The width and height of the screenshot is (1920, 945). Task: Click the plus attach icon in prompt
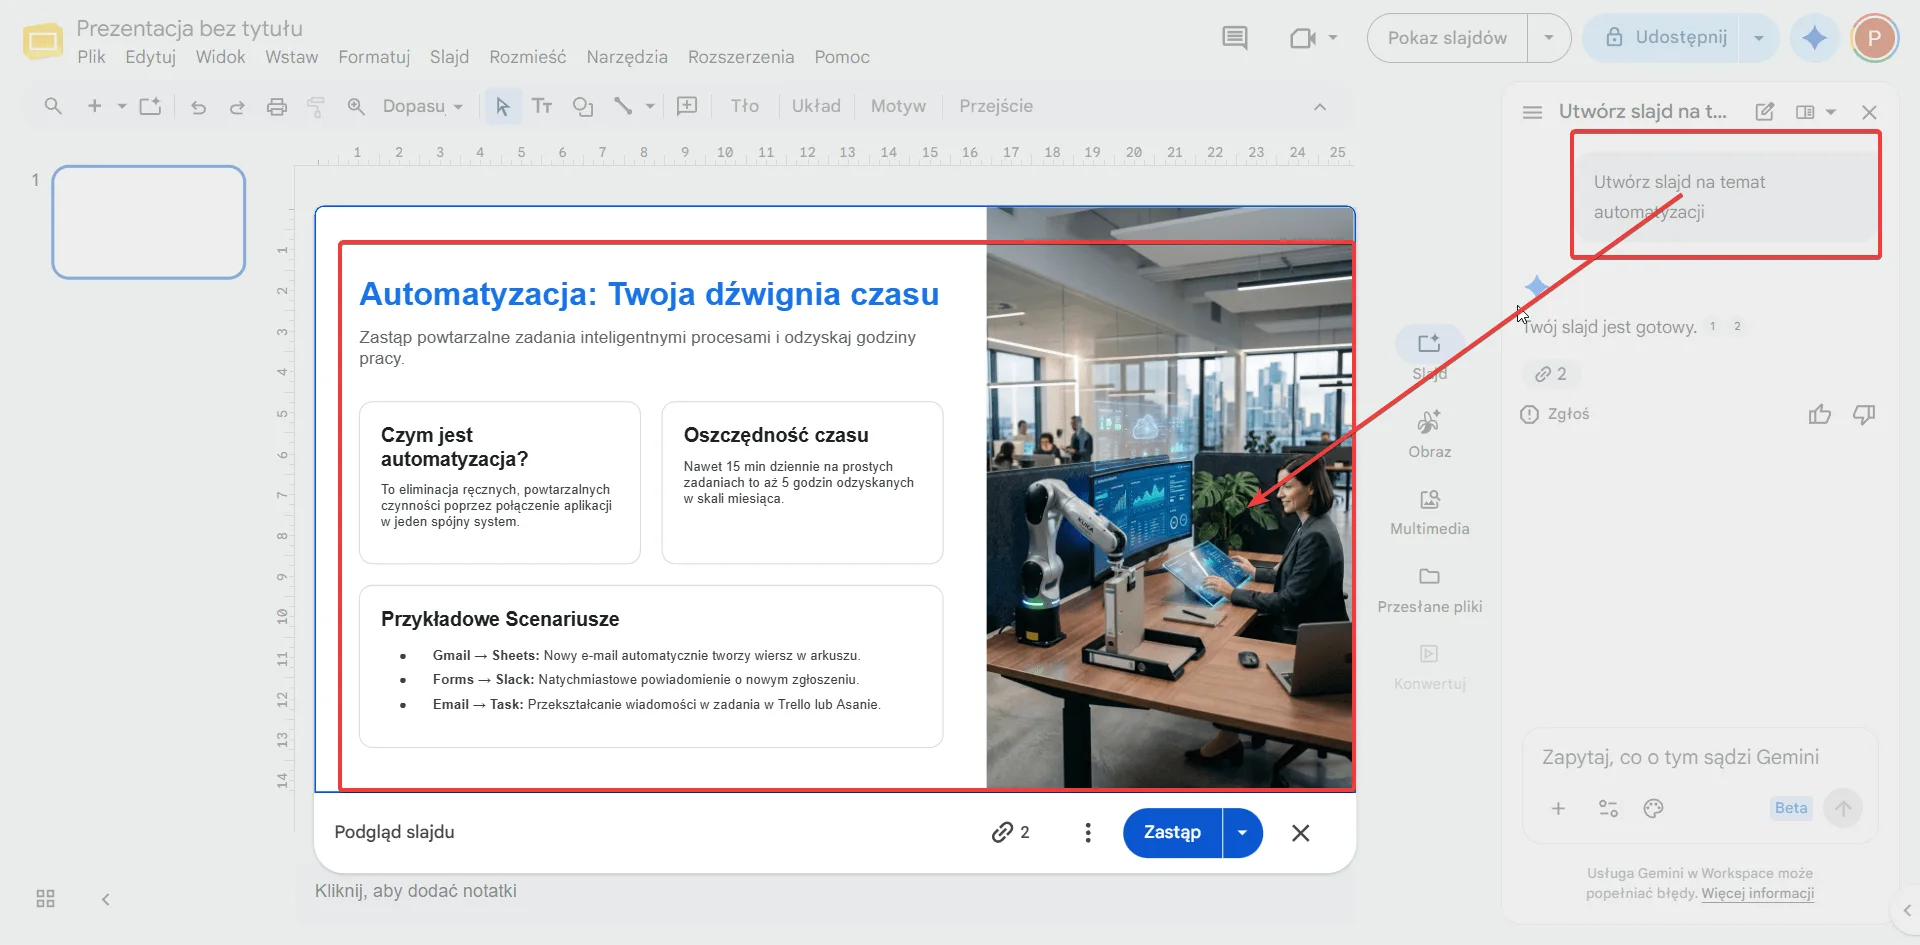[x=1558, y=808]
